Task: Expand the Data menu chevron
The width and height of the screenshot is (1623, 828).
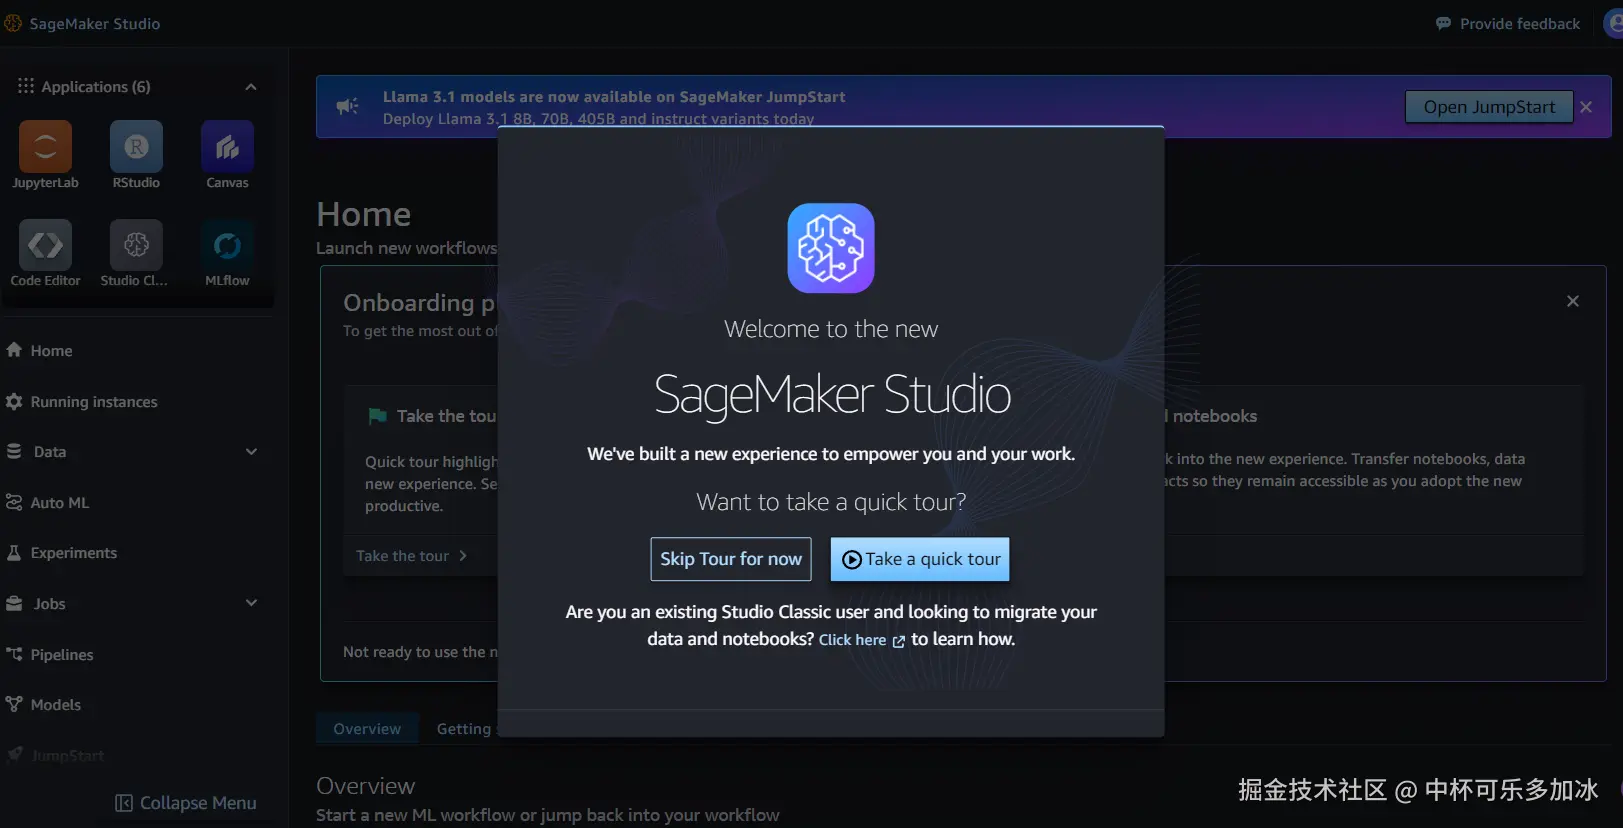Action: 251,452
